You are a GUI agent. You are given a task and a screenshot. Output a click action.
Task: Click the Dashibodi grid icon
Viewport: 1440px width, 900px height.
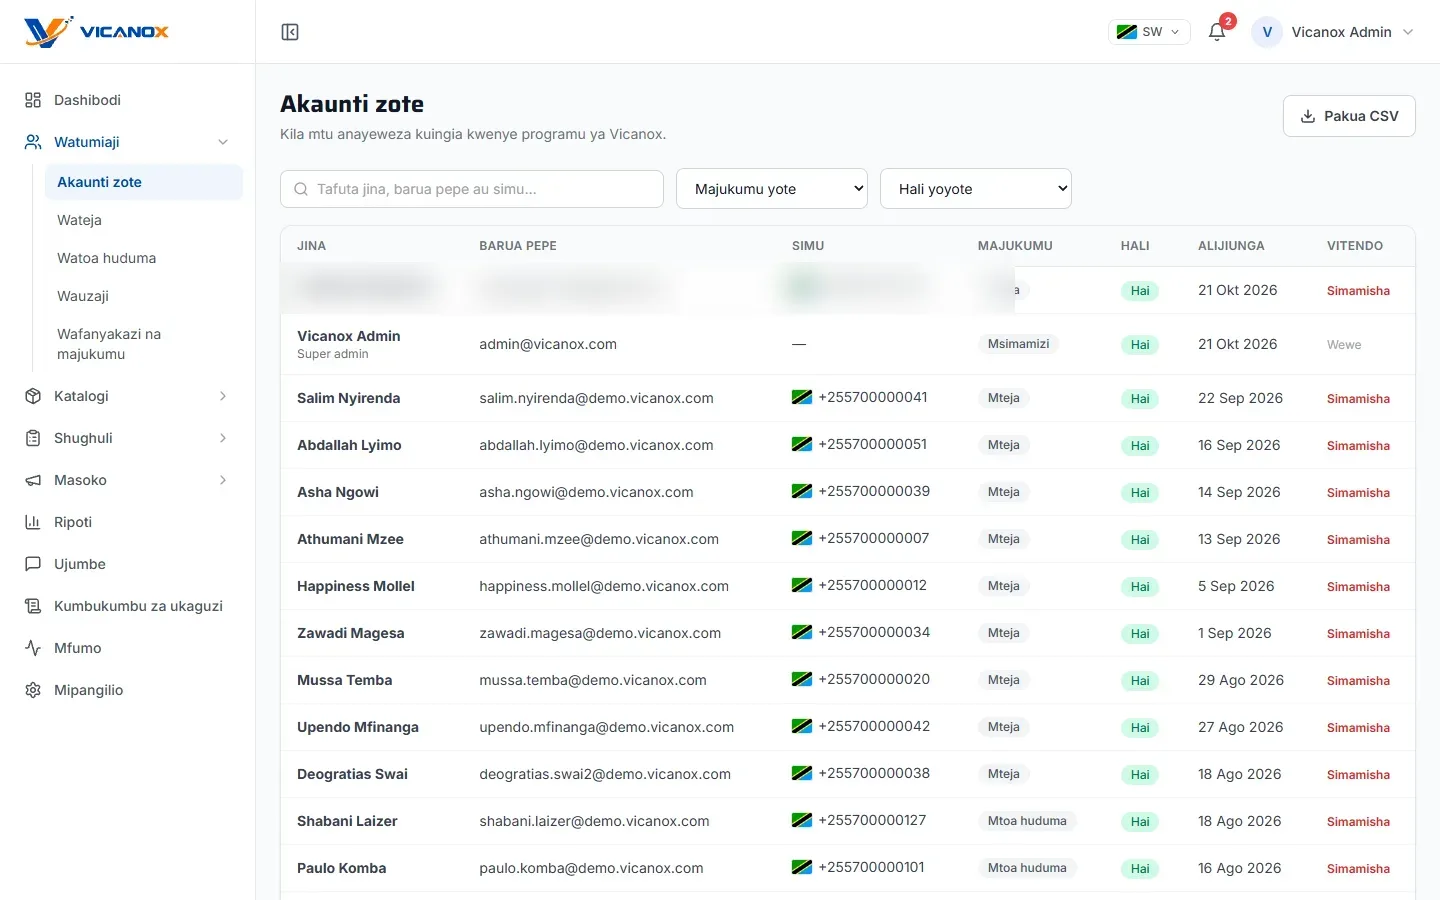[33, 100]
